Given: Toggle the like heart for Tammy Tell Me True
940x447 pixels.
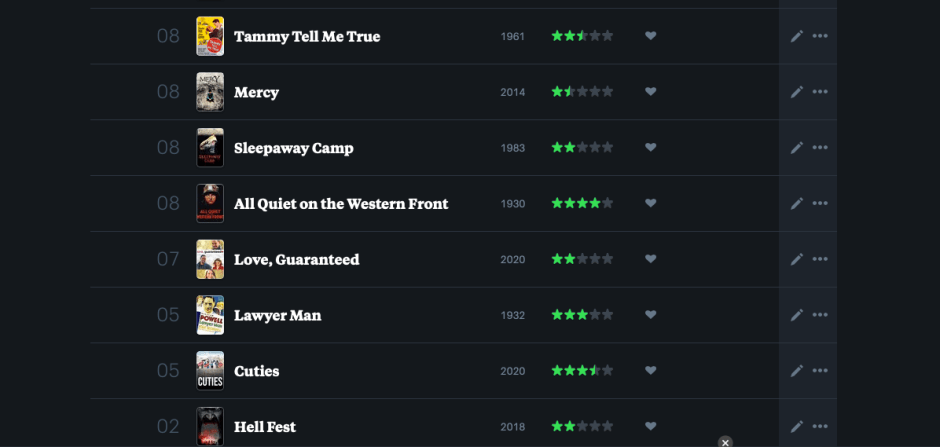Looking at the screenshot, I should coord(650,36).
